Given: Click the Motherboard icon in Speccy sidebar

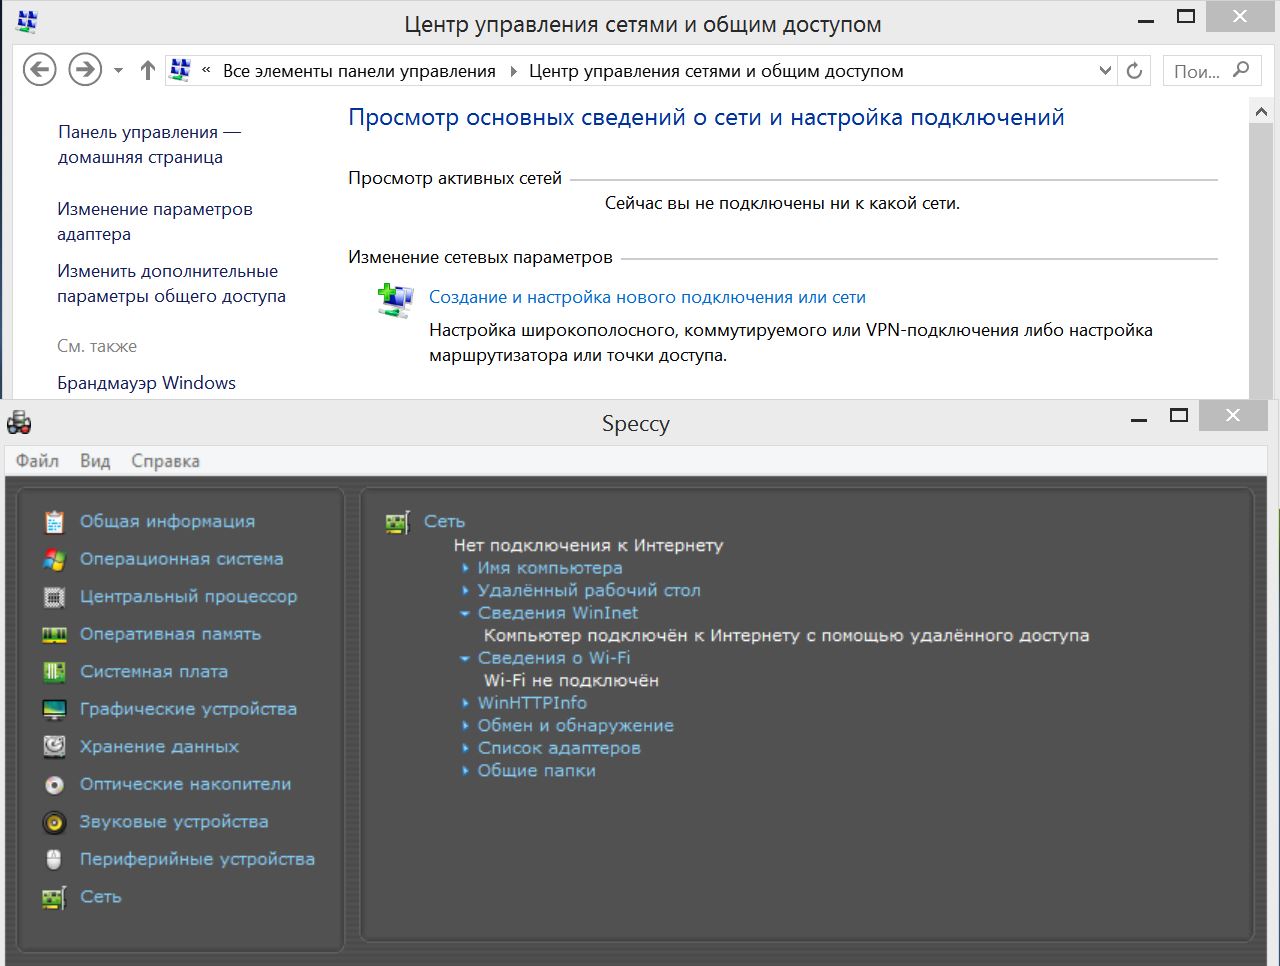Looking at the screenshot, I should [x=54, y=672].
